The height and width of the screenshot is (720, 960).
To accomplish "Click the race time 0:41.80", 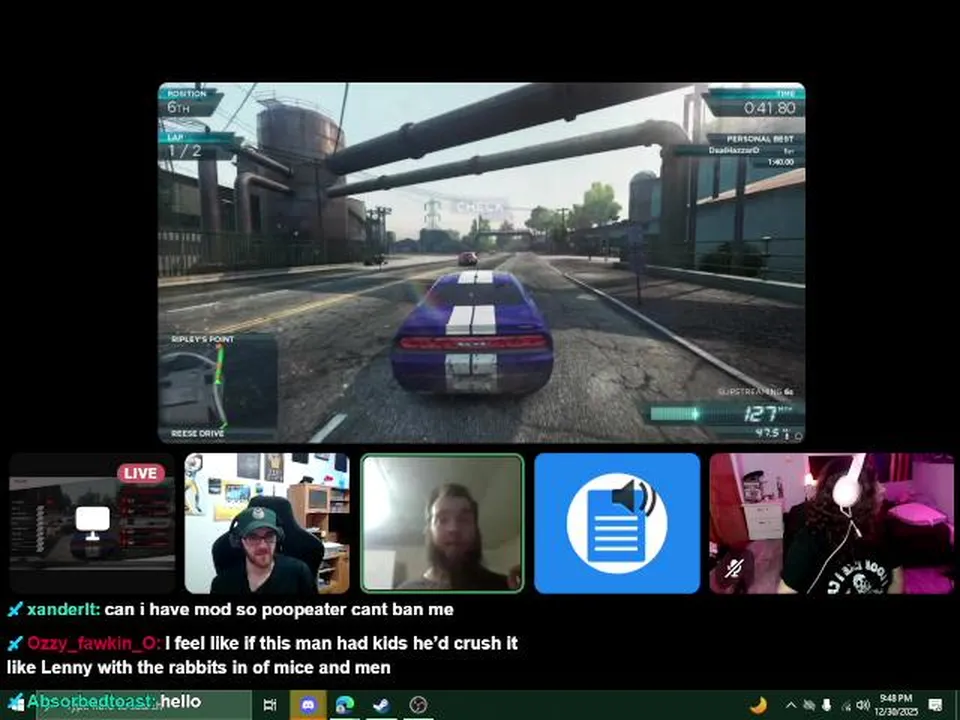I will [x=770, y=108].
